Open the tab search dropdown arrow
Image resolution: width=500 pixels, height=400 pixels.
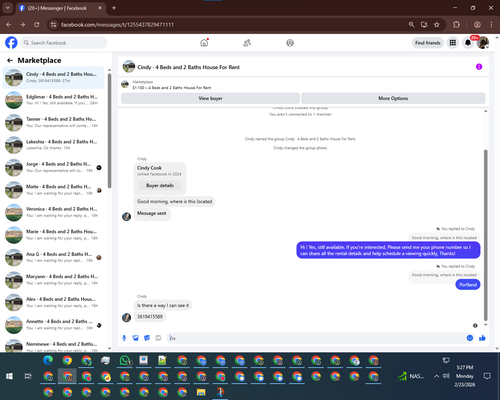coord(7,8)
